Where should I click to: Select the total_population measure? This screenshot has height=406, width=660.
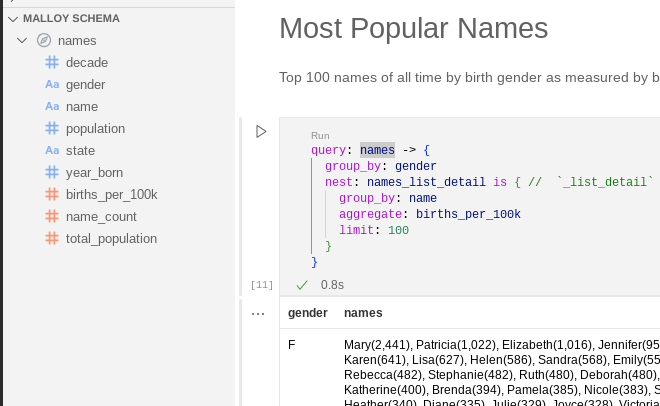click(111, 239)
